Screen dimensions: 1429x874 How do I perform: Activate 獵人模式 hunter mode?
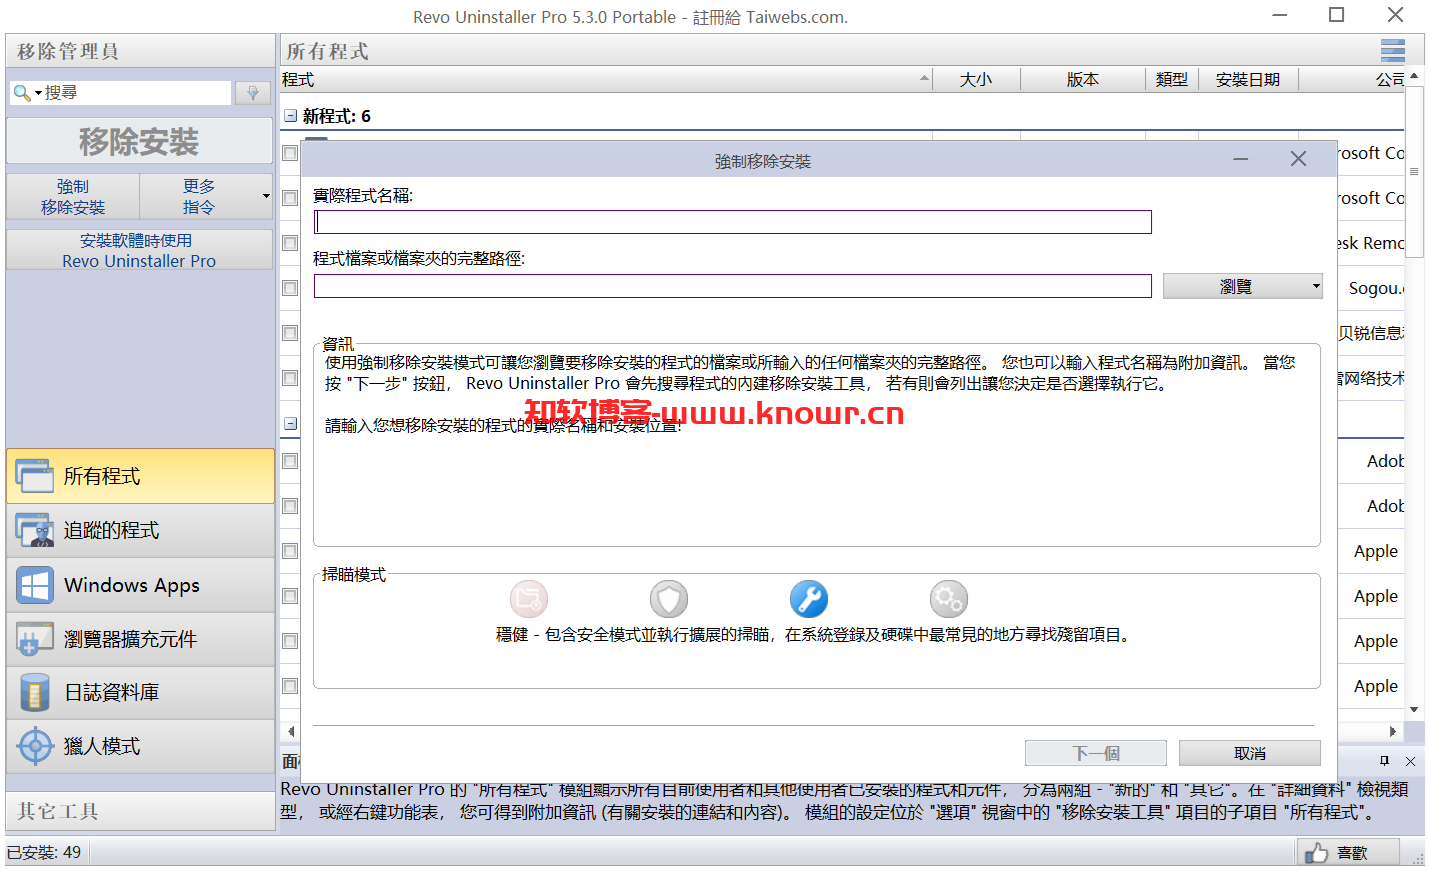pyautogui.click(x=140, y=746)
